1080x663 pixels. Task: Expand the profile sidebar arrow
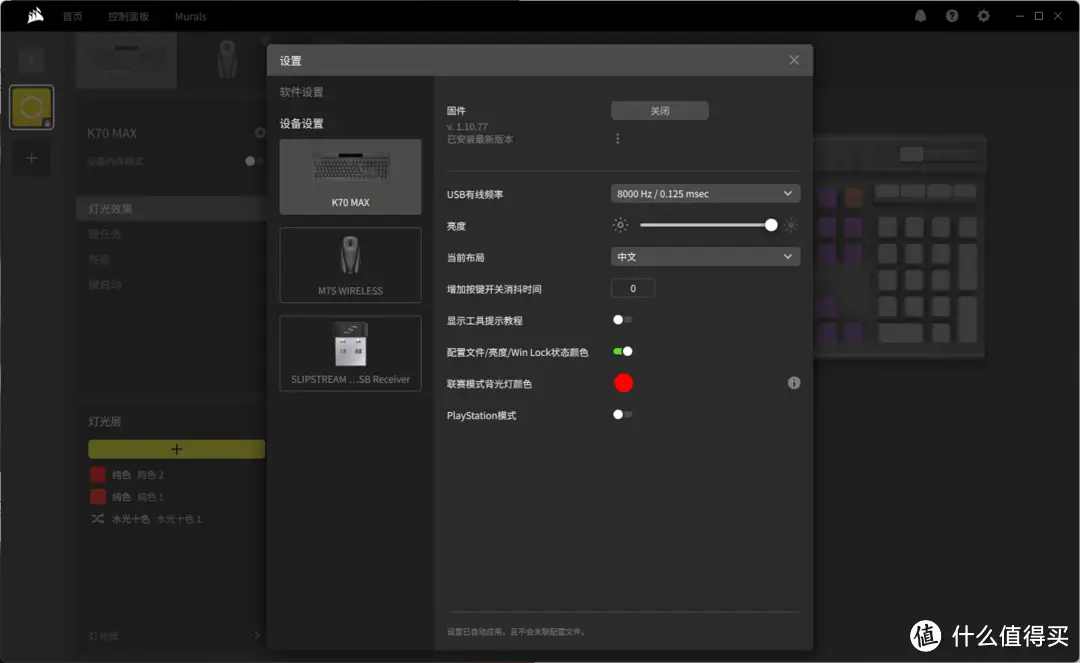tap(31, 60)
